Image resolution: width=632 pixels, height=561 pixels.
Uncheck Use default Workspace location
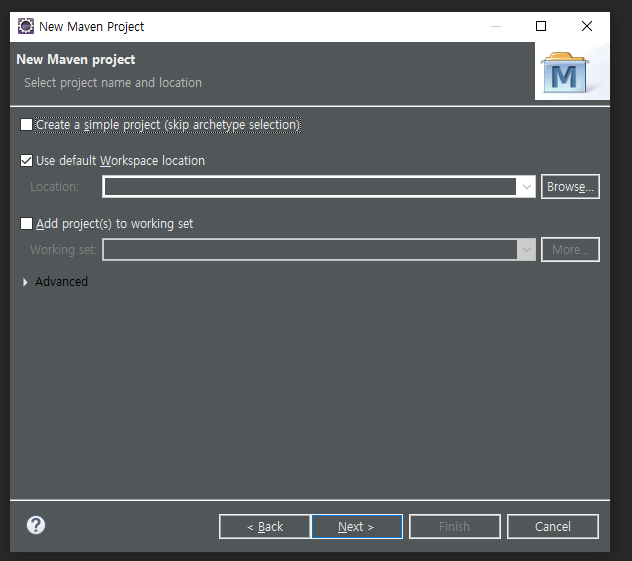click(27, 160)
